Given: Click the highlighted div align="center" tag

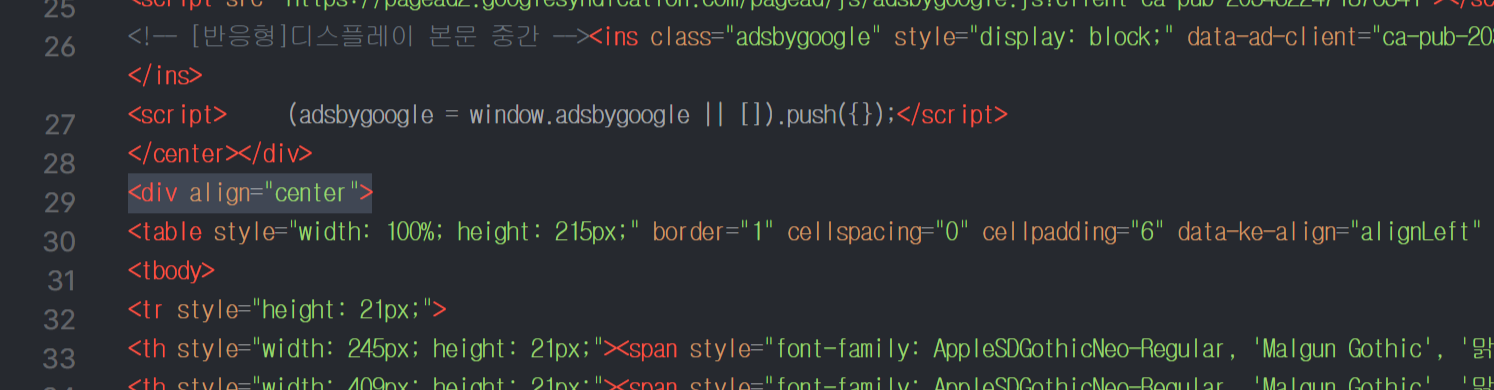Looking at the screenshot, I should tap(250, 192).
